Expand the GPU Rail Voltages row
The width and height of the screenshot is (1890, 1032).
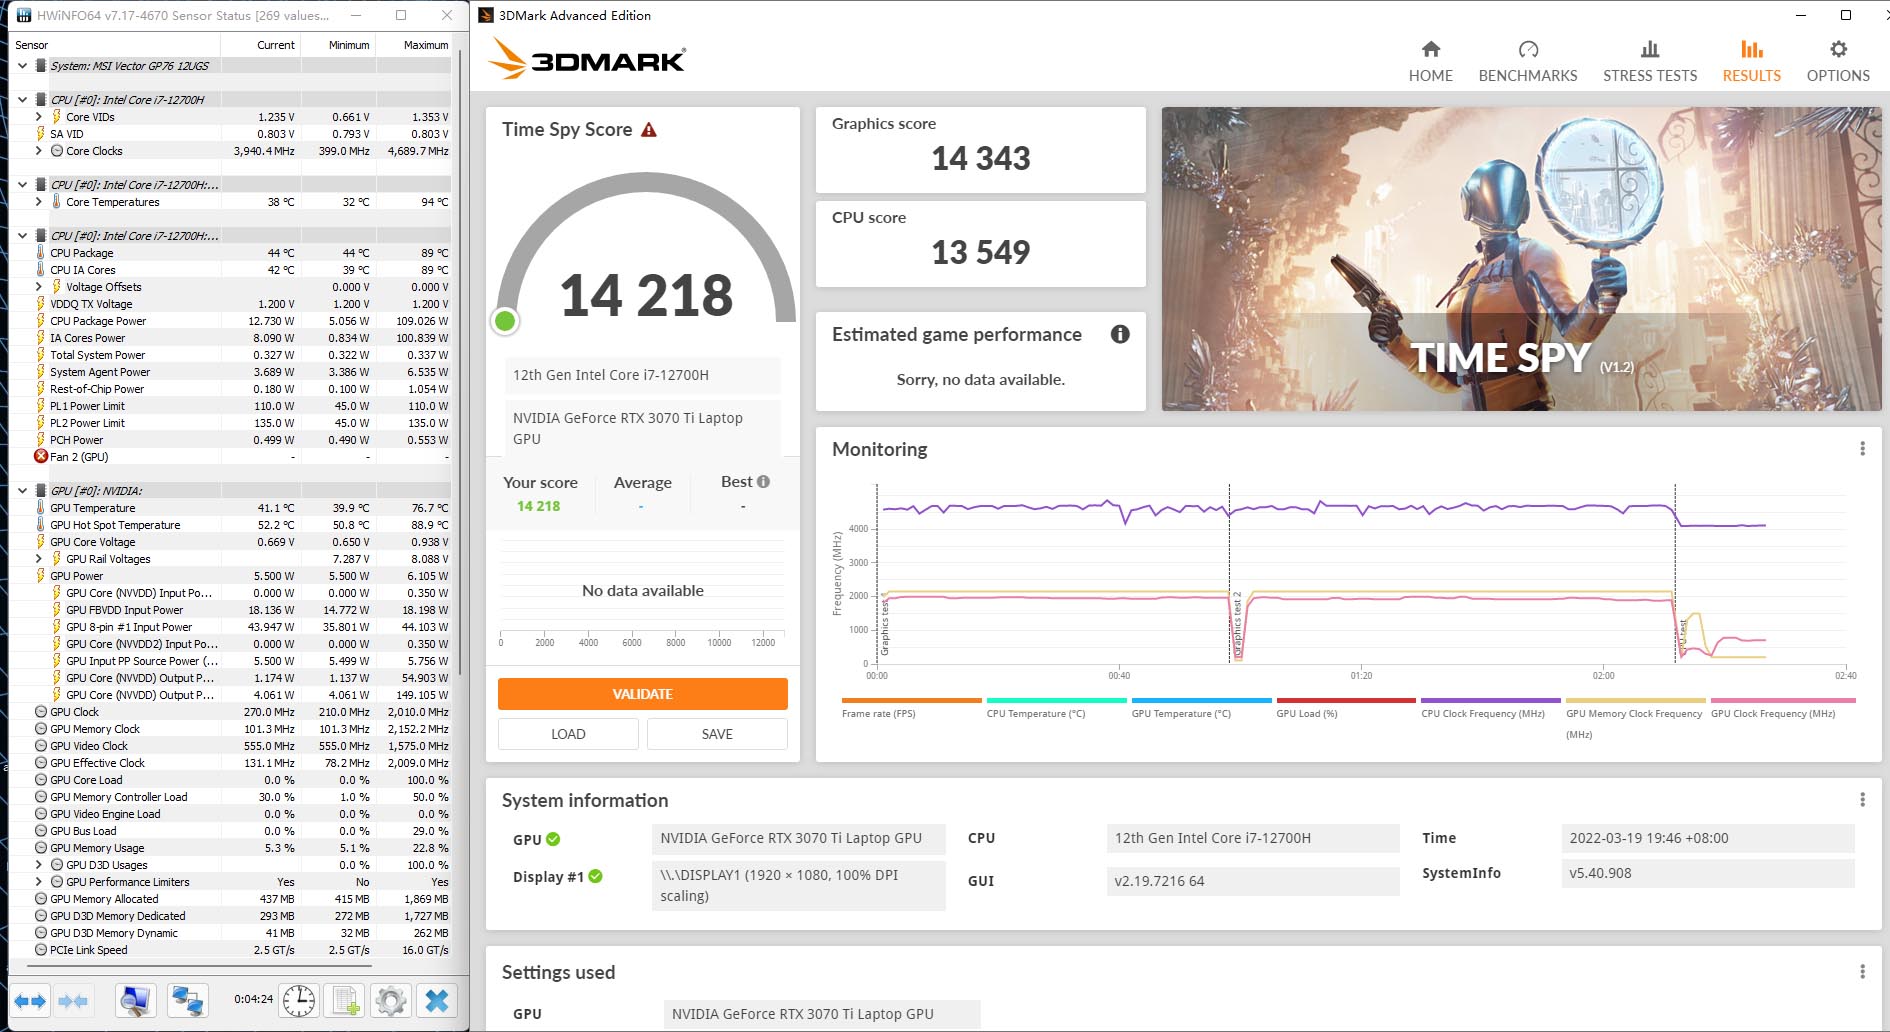tap(39, 559)
